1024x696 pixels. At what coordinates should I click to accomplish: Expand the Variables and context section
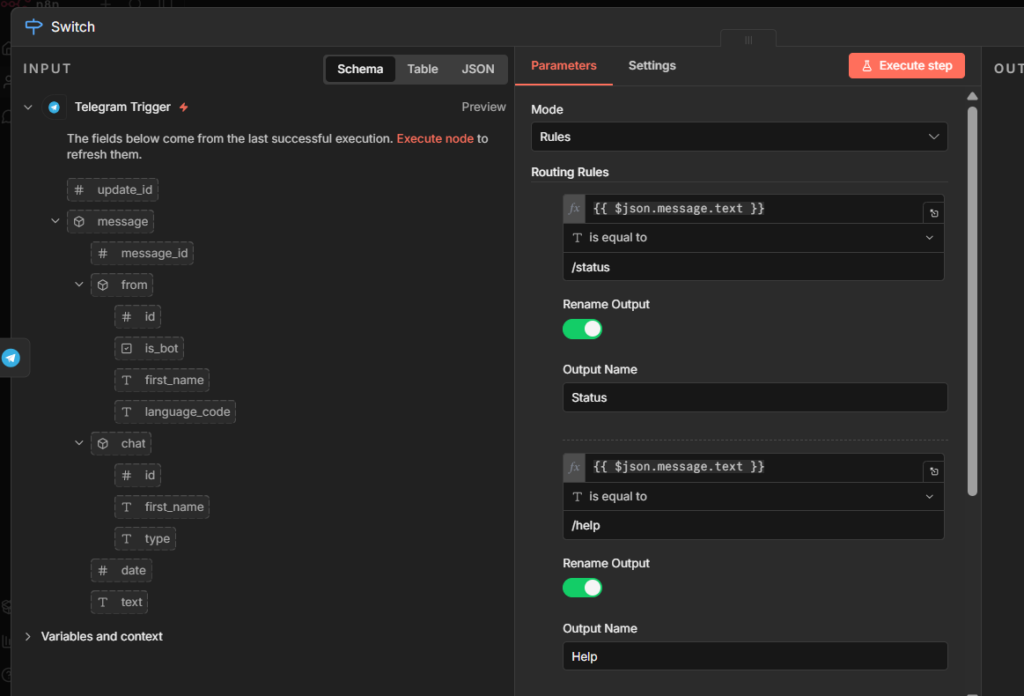(28, 636)
